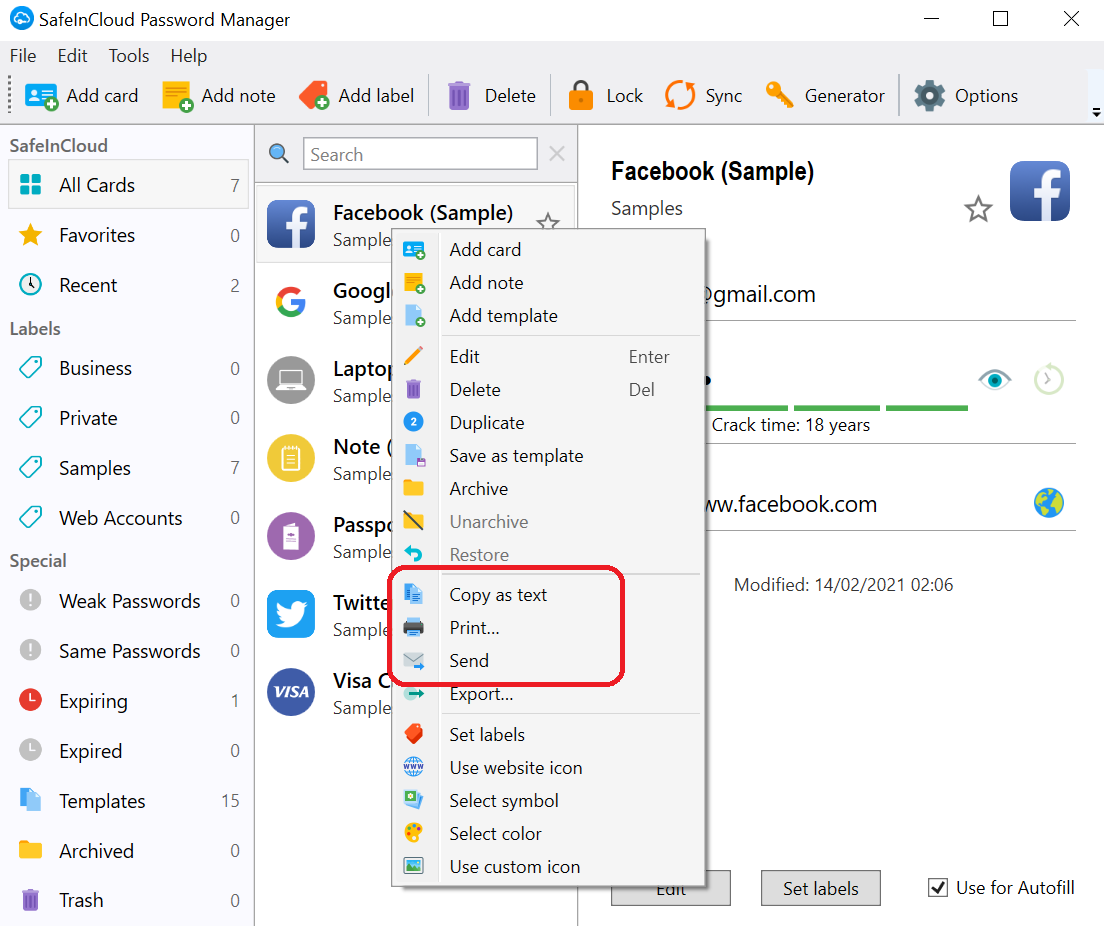Click the search magnifier icon
This screenshot has height=926, width=1104.
pos(279,154)
